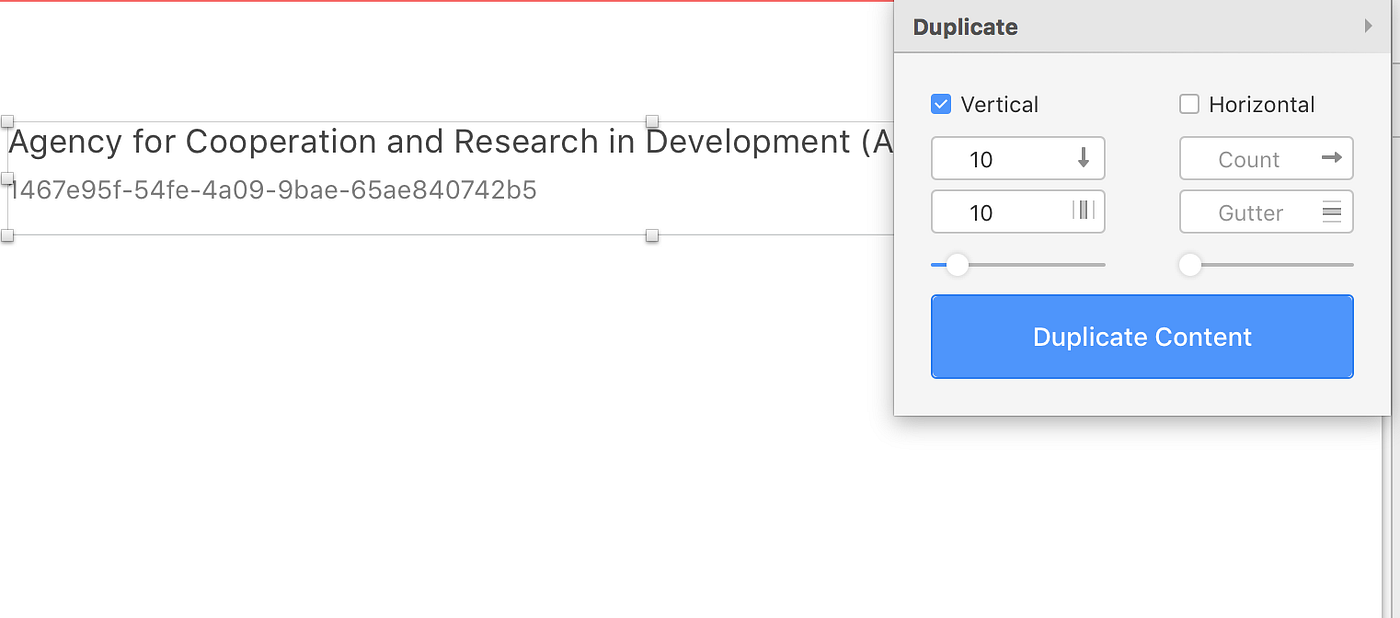Click the gutter value input showing 10

[1000, 211]
